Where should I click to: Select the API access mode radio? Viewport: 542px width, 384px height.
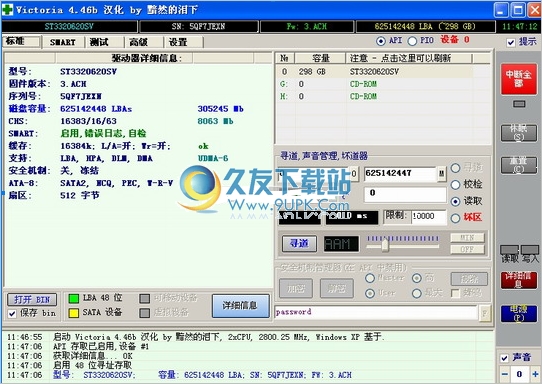pos(381,41)
